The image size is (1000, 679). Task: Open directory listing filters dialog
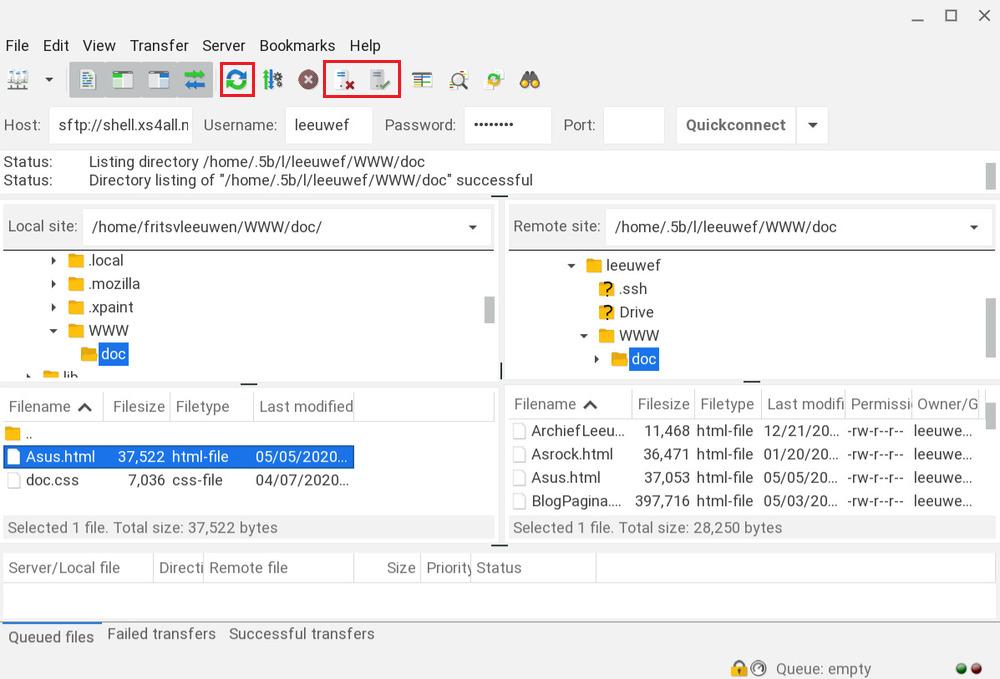(x=422, y=80)
